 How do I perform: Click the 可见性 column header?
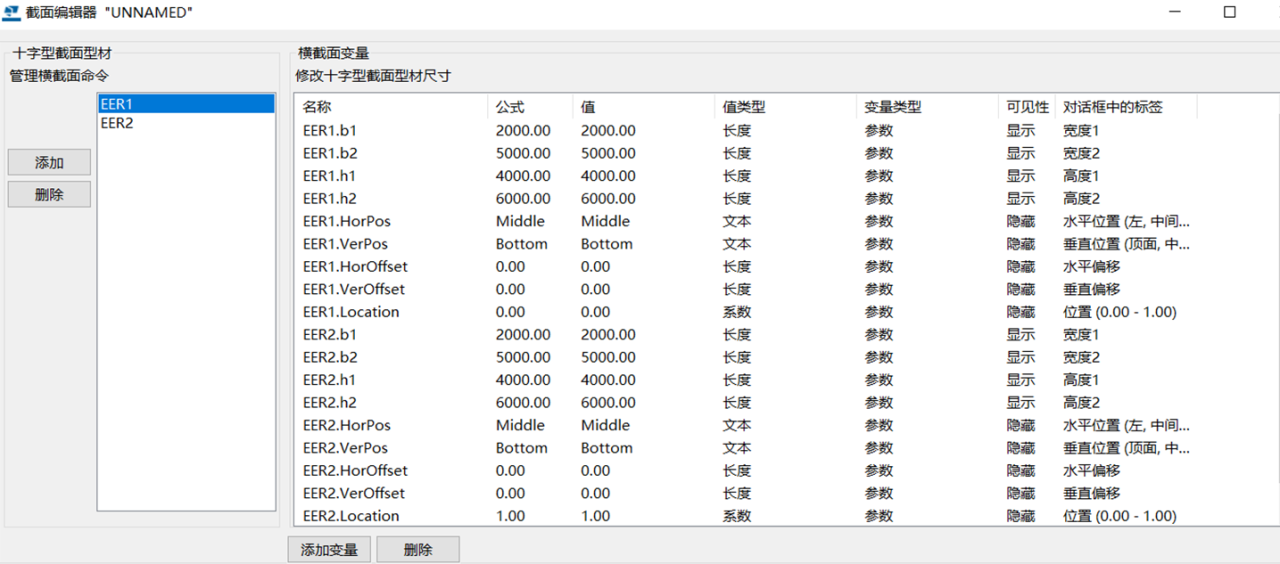1027,107
